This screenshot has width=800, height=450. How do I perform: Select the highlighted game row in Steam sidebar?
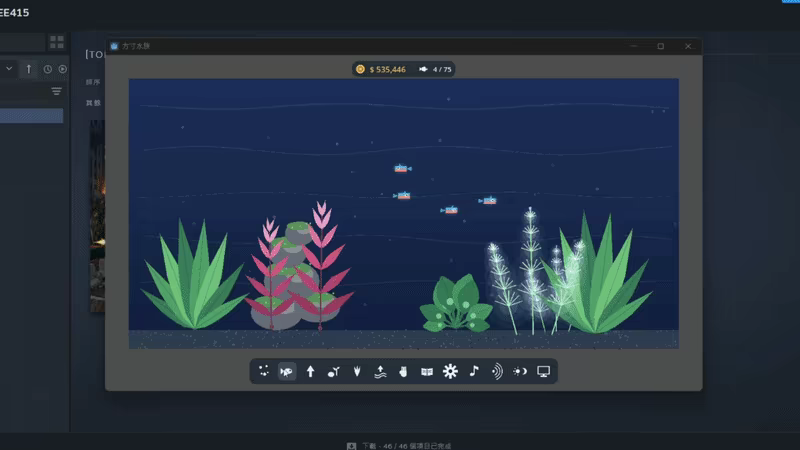[32, 115]
